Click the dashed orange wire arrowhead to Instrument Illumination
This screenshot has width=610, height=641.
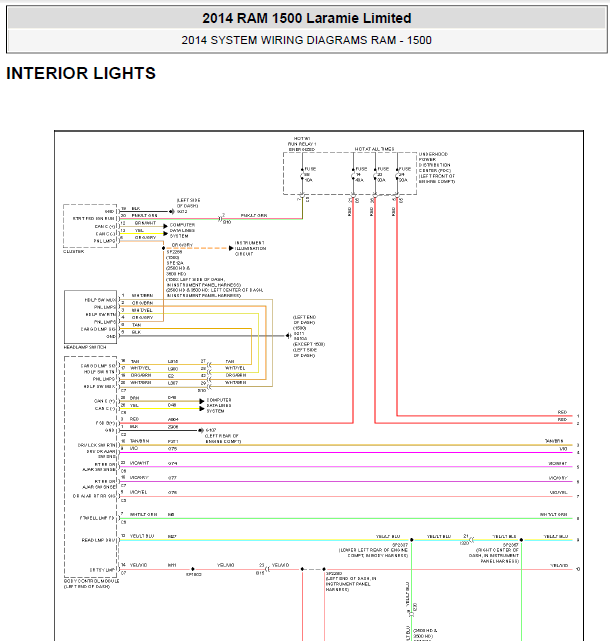point(231,248)
